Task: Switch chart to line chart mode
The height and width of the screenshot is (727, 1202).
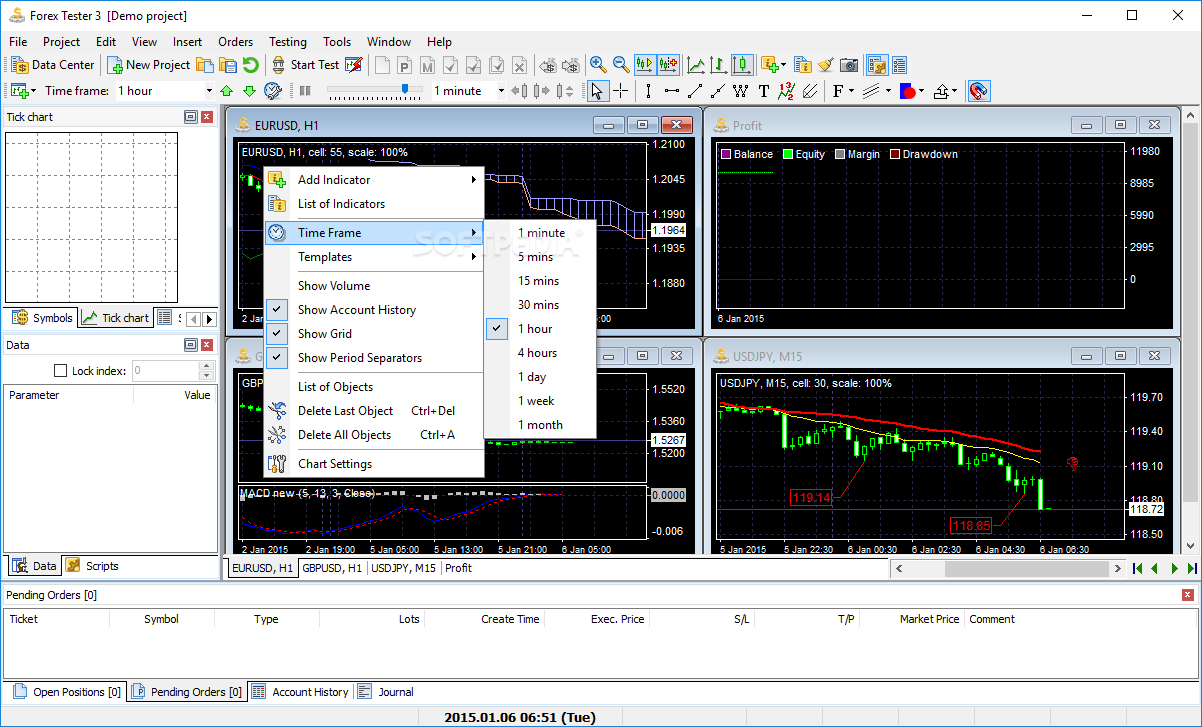Action: point(696,65)
